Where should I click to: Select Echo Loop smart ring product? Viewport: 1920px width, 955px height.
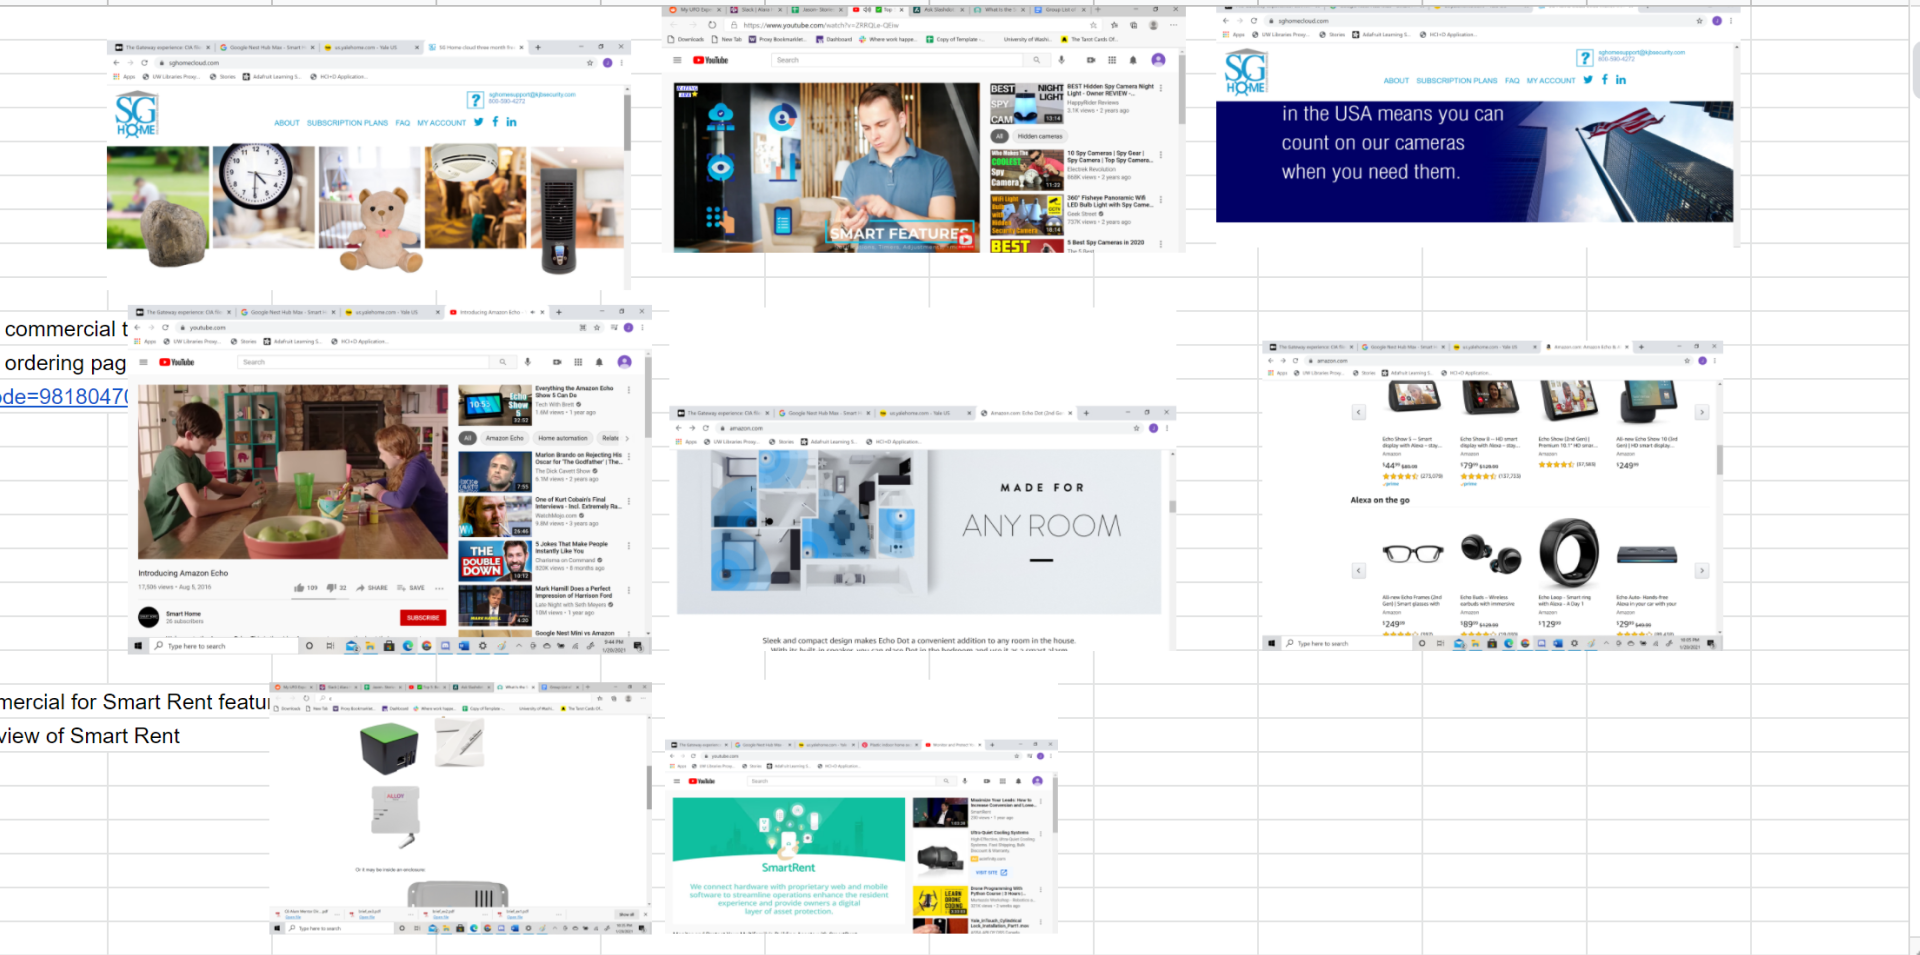pyautogui.click(x=1569, y=552)
